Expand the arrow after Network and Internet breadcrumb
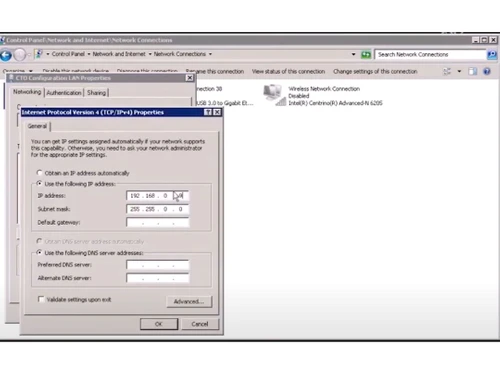This screenshot has height=375, width=500. [150, 54]
